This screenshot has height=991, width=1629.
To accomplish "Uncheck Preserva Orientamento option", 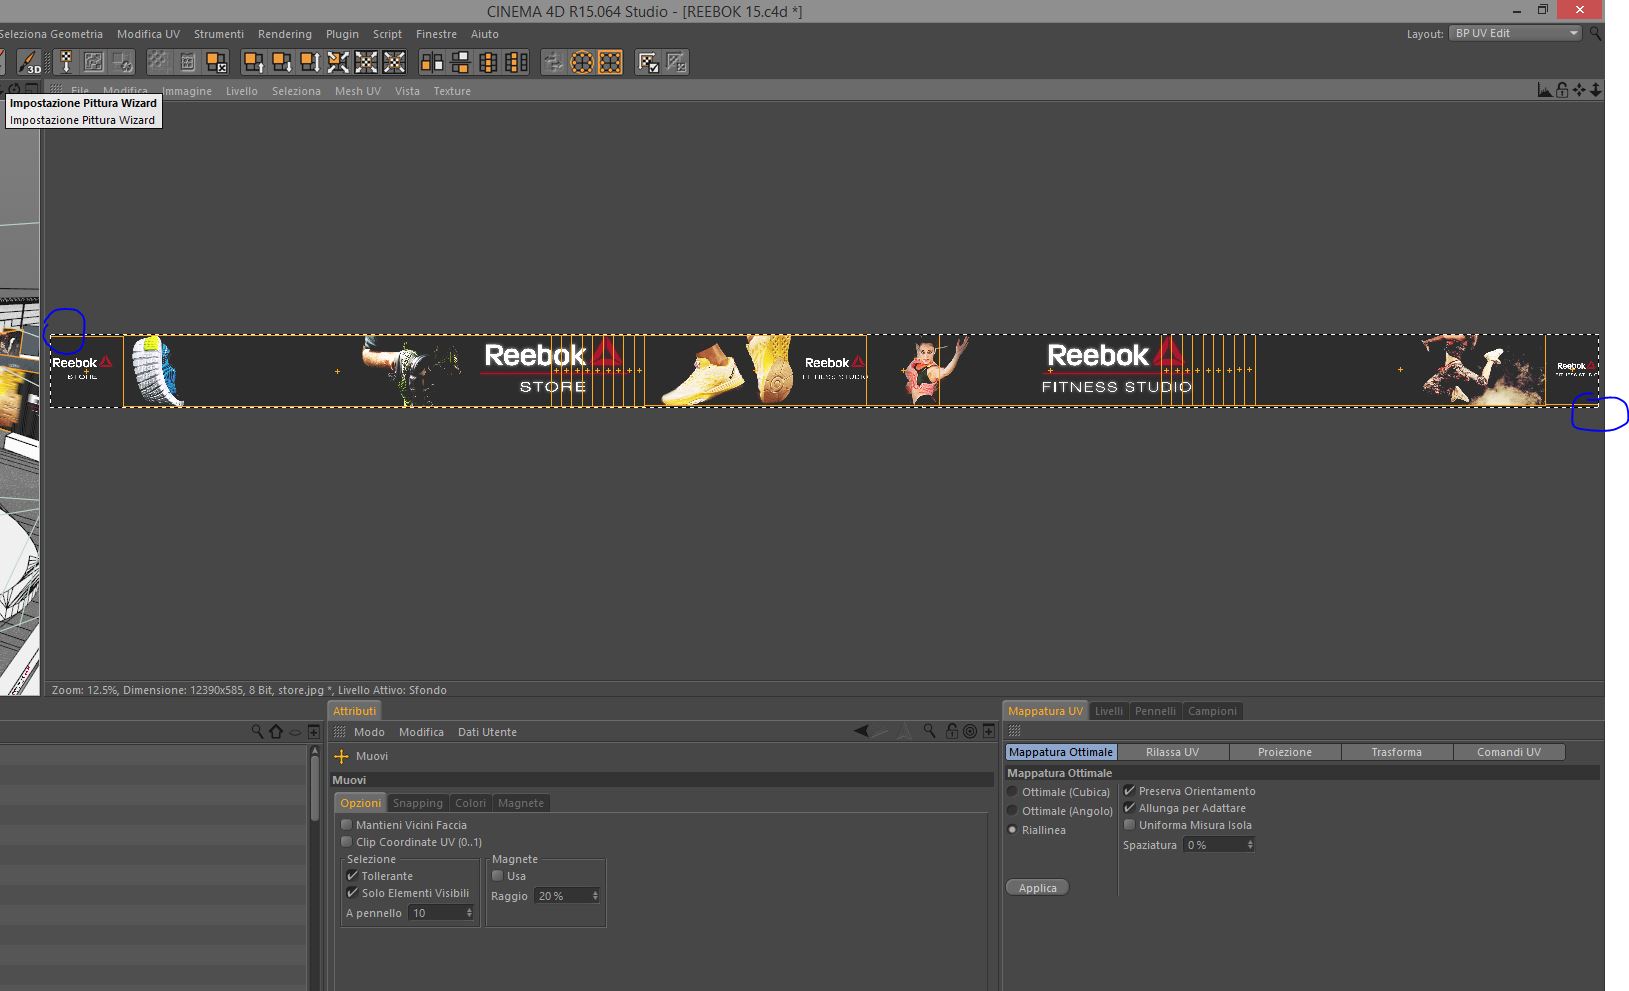I will click(x=1129, y=791).
